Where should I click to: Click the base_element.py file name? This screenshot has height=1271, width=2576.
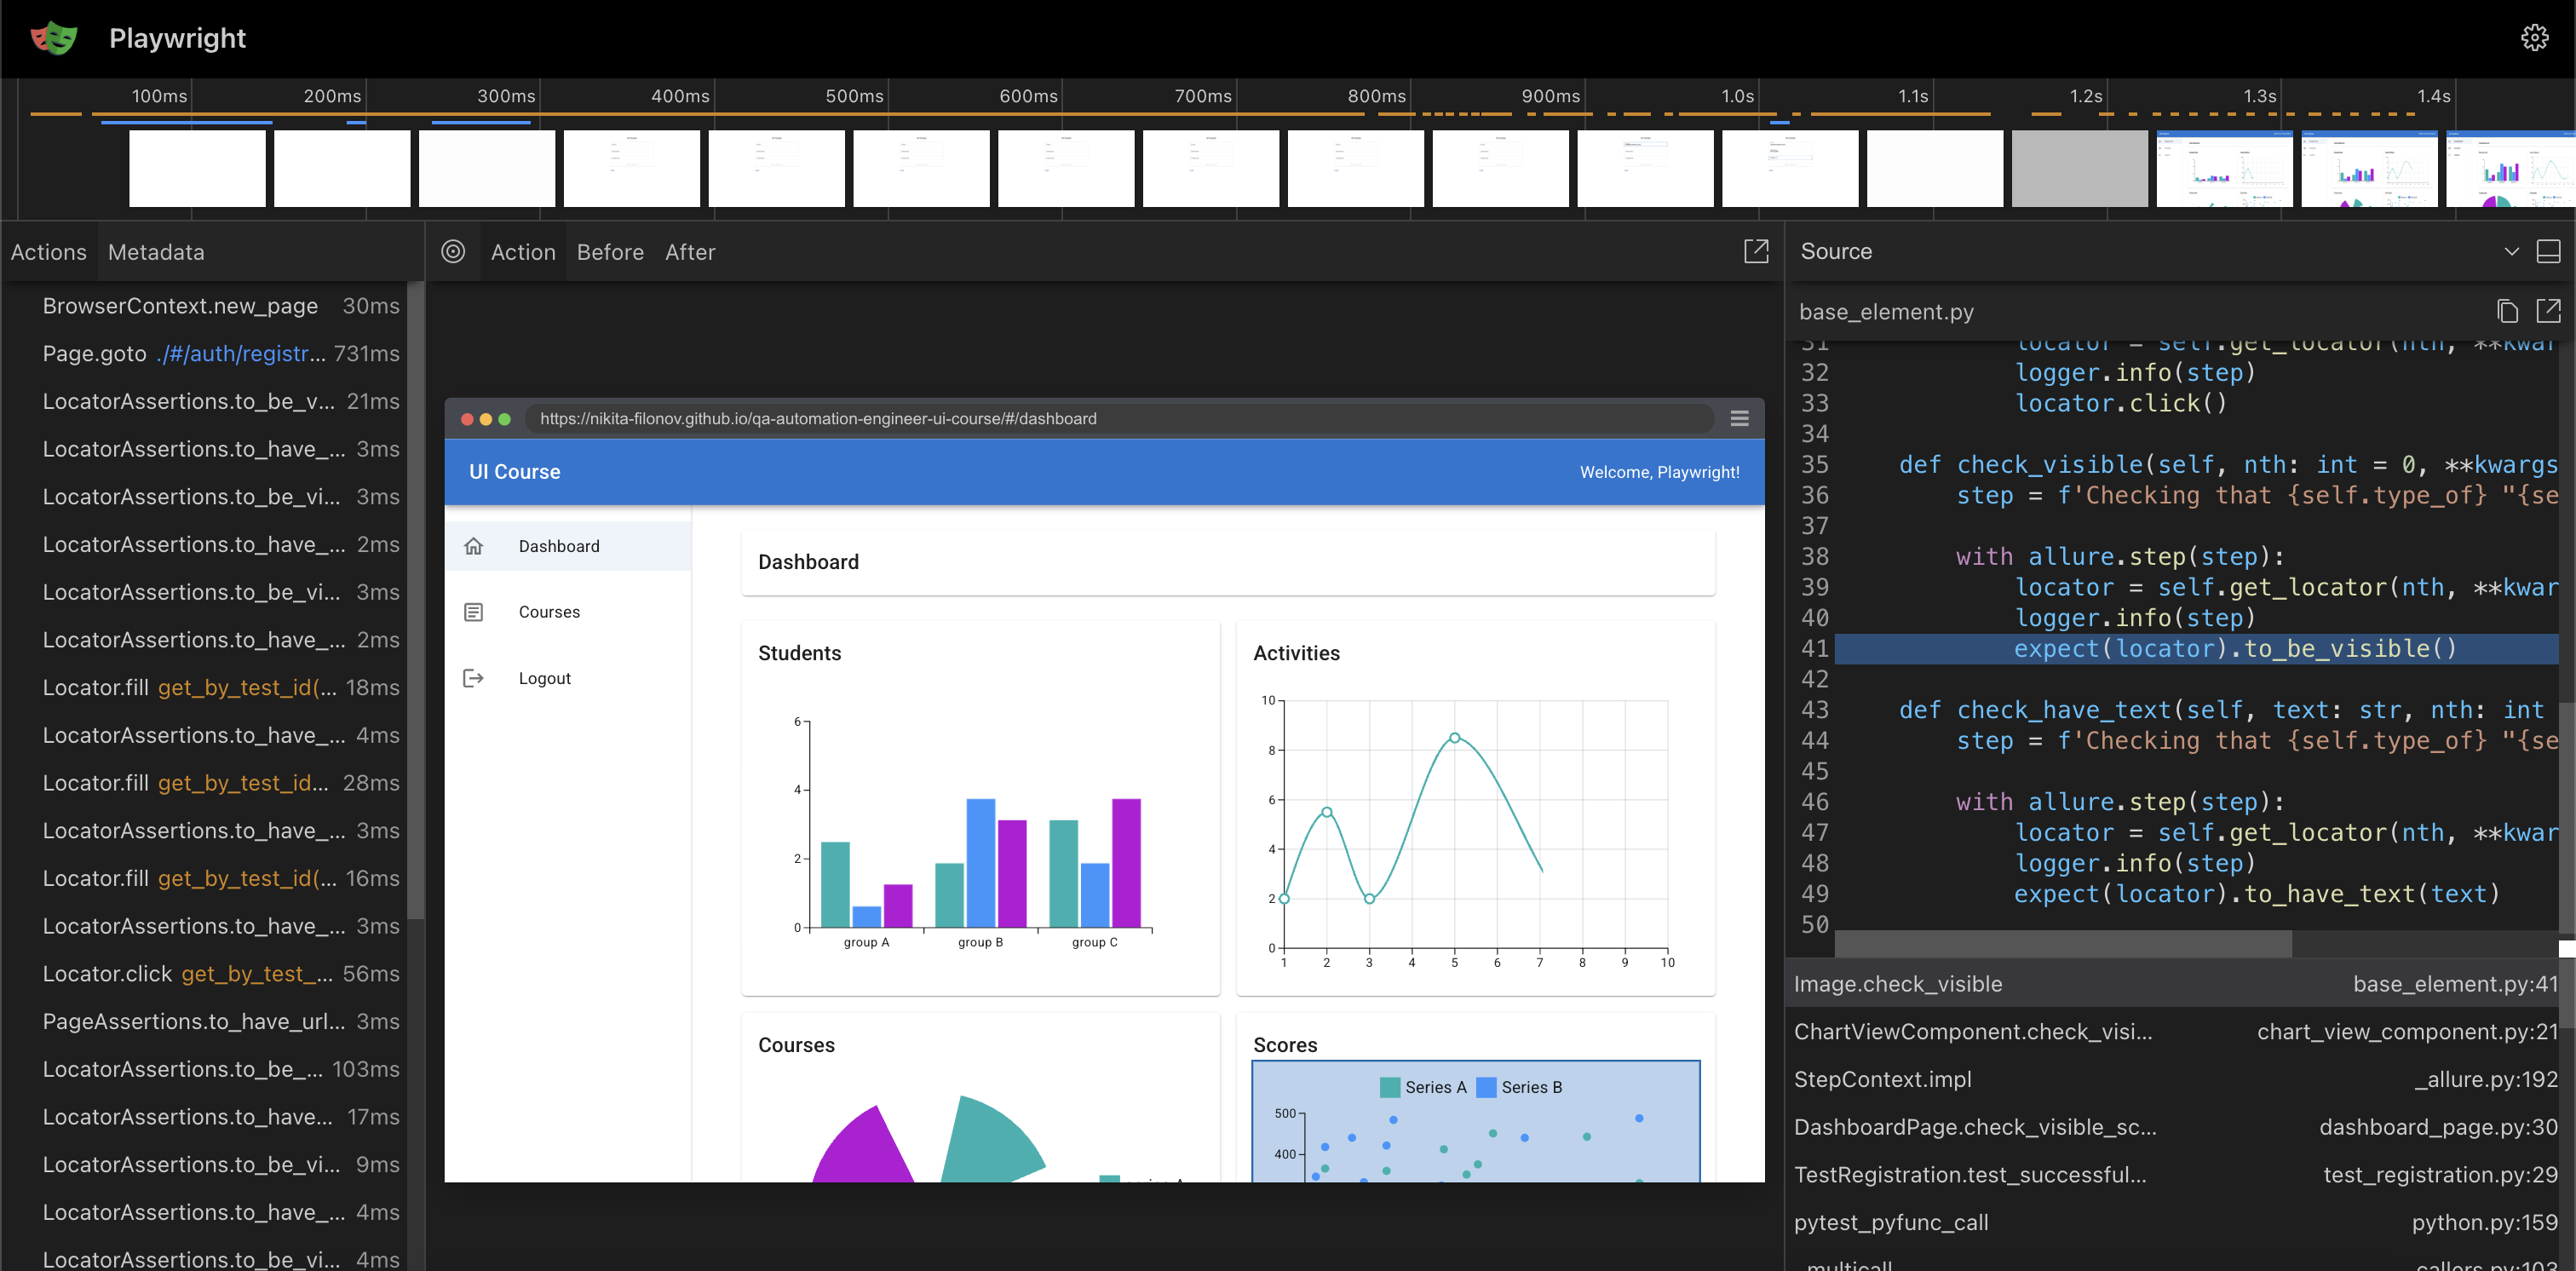pyautogui.click(x=1886, y=312)
